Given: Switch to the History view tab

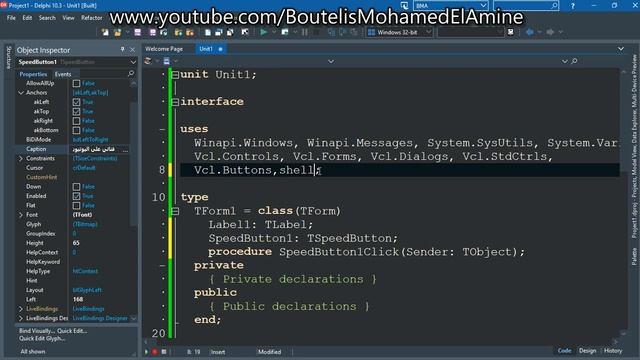Looking at the screenshot, I should pos(613,351).
